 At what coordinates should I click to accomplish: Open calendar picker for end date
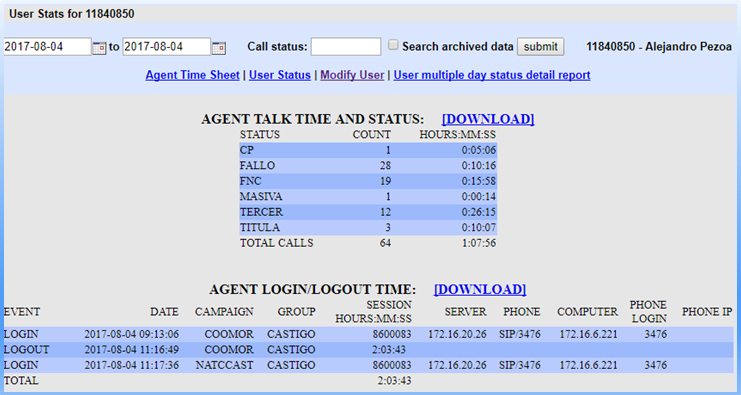click(219, 48)
